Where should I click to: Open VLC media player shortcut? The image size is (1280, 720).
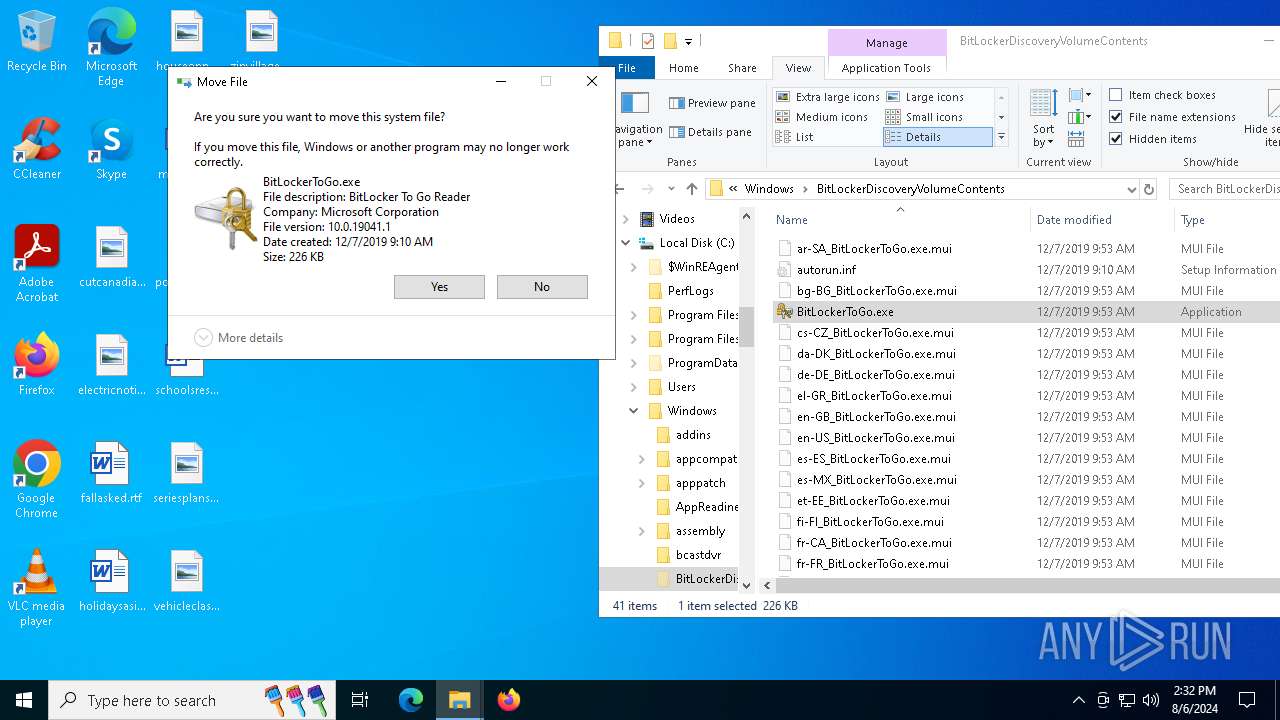36,588
